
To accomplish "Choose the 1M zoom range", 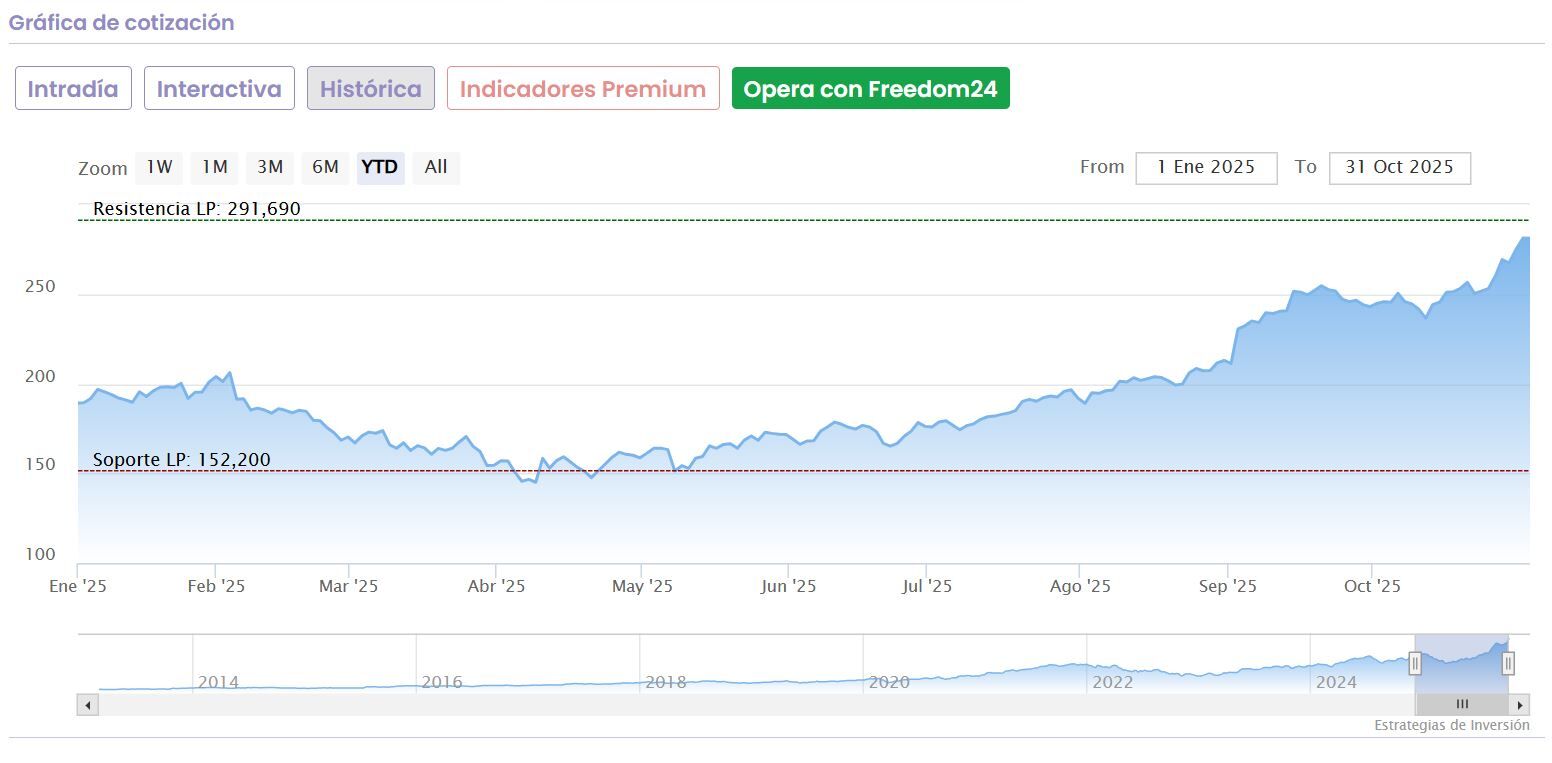I will pyautogui.click(x=215, y=167).
